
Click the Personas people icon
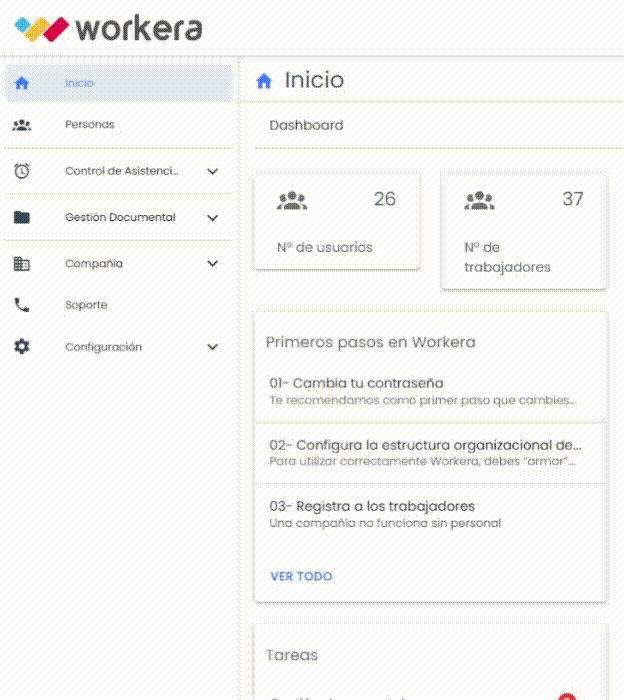pyautogui.click(x=22, y=125)
